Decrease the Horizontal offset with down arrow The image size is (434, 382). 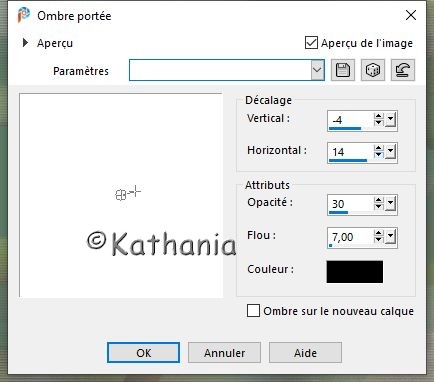(378, 155)
